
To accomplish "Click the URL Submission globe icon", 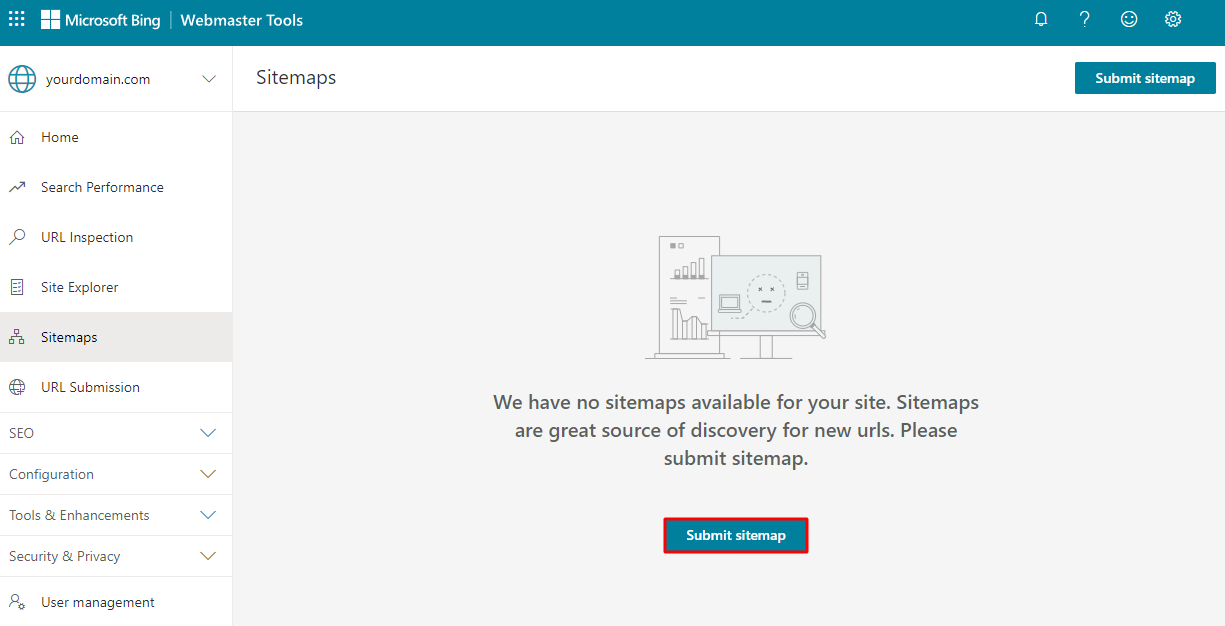I will (x=17, y=387).
